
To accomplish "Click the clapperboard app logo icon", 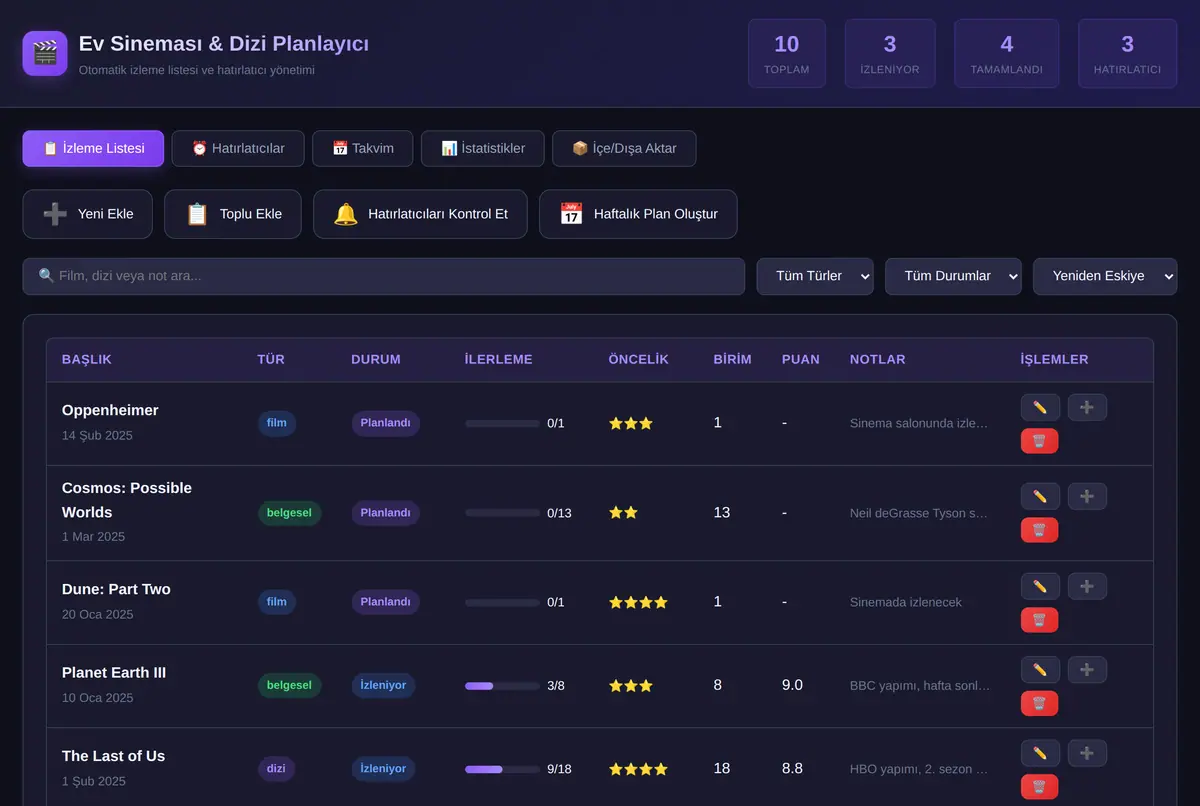I will click(x=45, y=53).
